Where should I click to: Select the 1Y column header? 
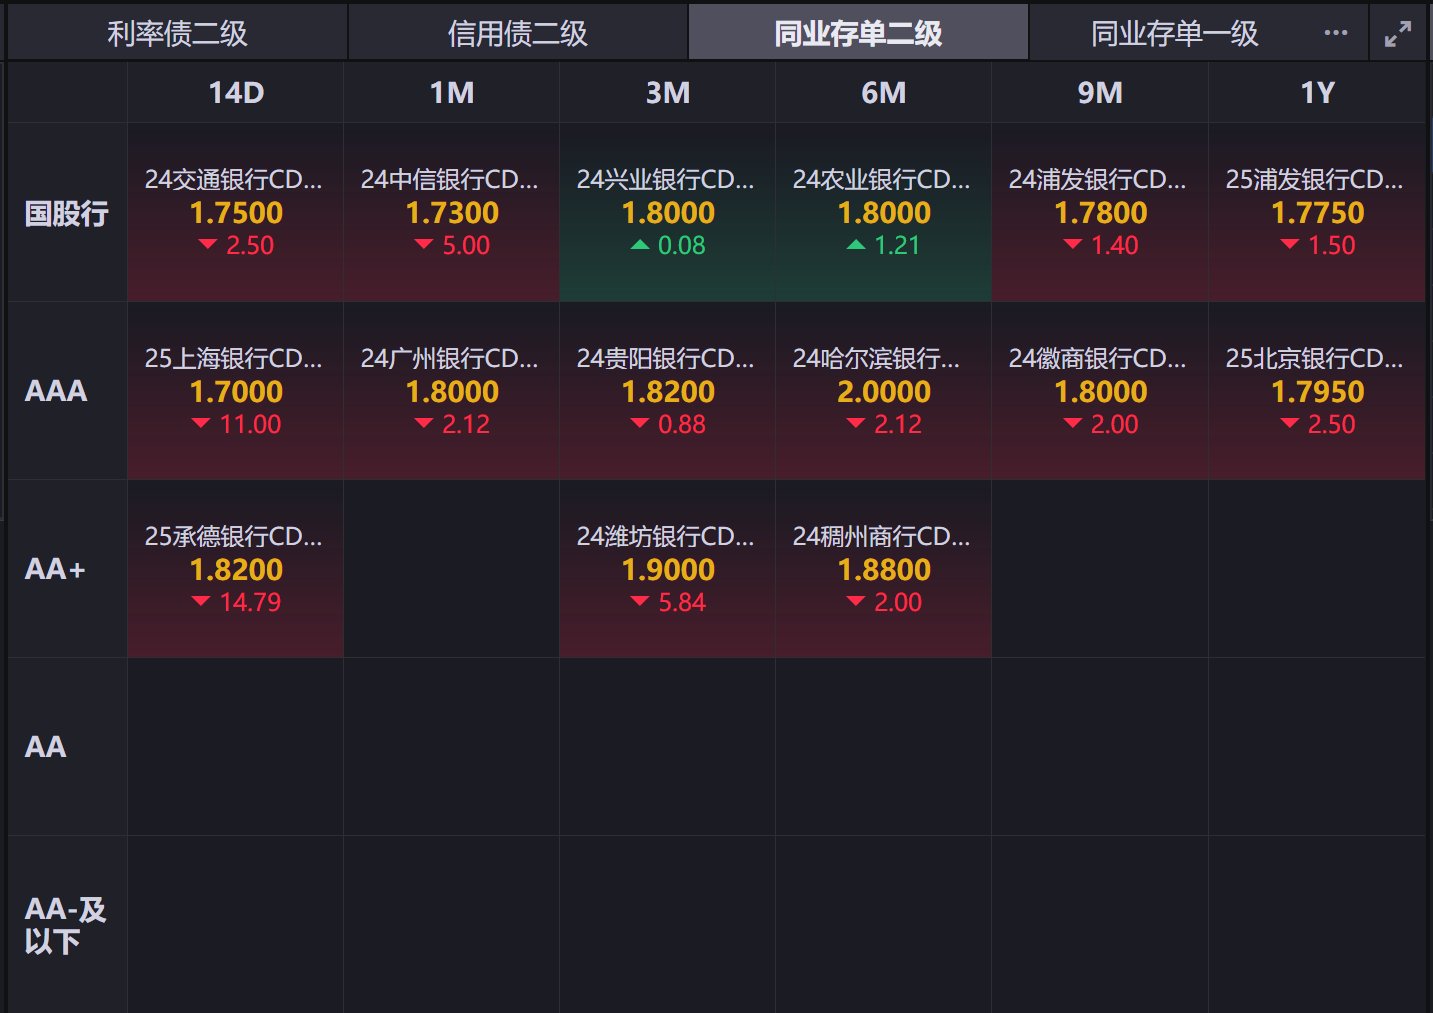[1318, 92]
